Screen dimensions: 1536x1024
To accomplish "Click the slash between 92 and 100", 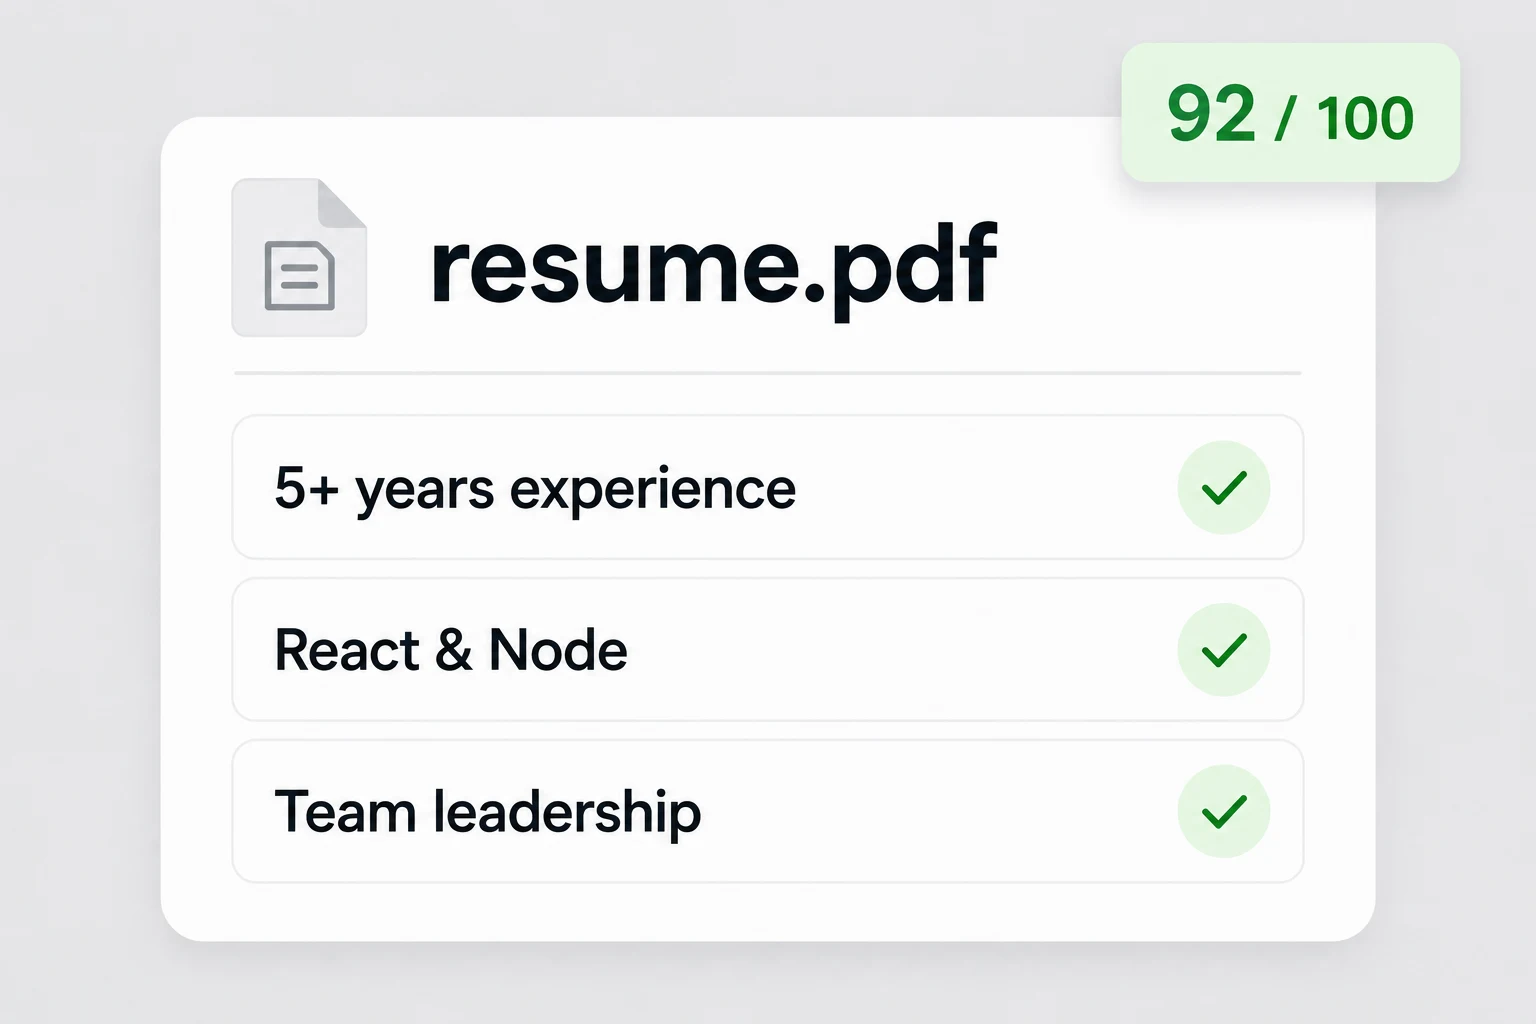I will coord(1286,118).
